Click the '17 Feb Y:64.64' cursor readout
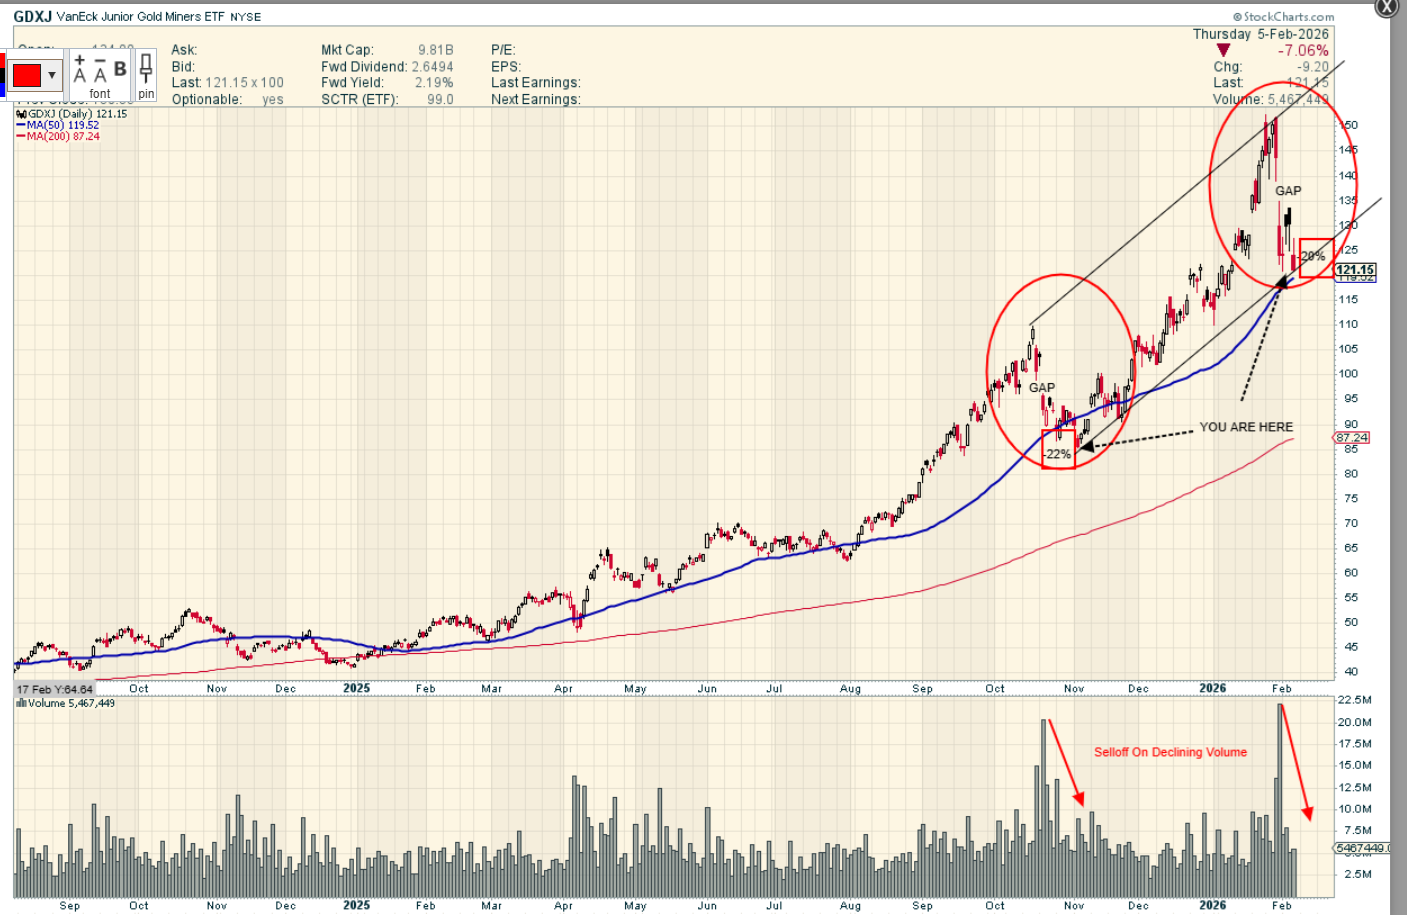1407x915 pixels. tap(55, 690)
